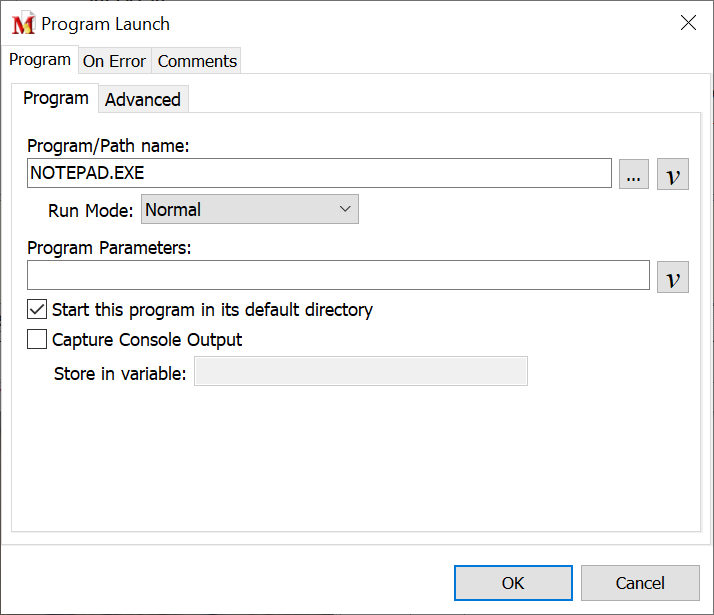
Task: Insert variable into the Program Parameters field
Action: (x=673, y=276)
